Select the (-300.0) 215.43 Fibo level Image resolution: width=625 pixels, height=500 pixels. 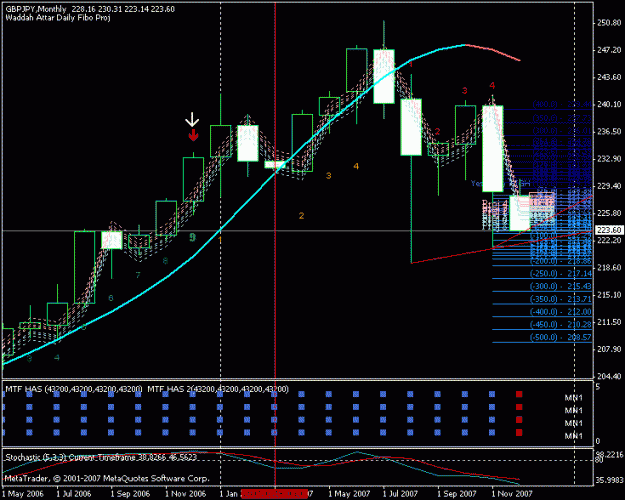pos(561,287)
